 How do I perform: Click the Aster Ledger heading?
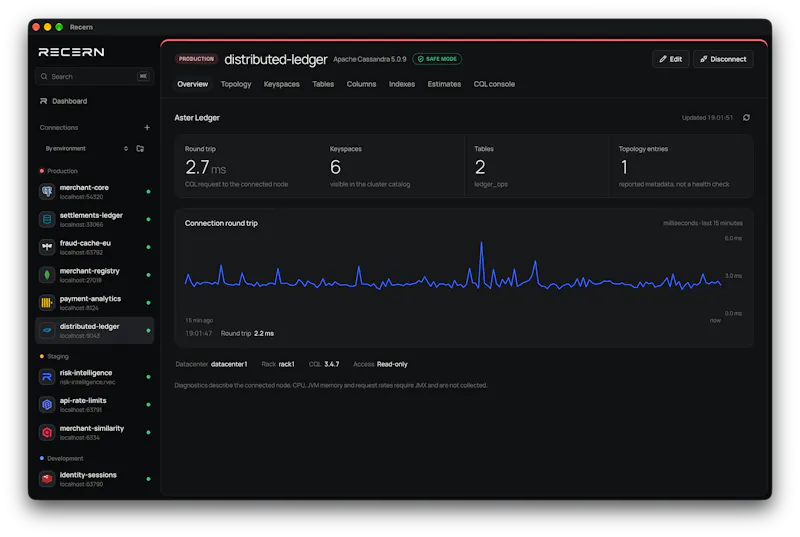click(197, 118)
